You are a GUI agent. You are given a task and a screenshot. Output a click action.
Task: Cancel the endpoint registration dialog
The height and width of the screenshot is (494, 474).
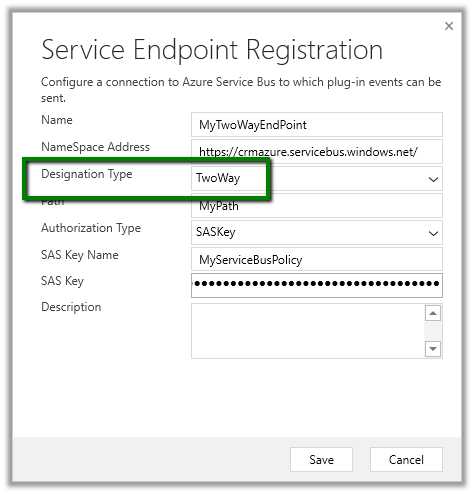click(406, 459)
